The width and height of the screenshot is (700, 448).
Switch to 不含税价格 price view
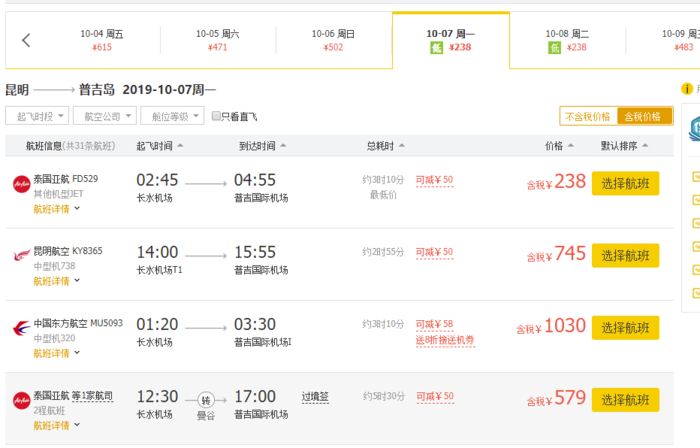(x=588, y=116)
